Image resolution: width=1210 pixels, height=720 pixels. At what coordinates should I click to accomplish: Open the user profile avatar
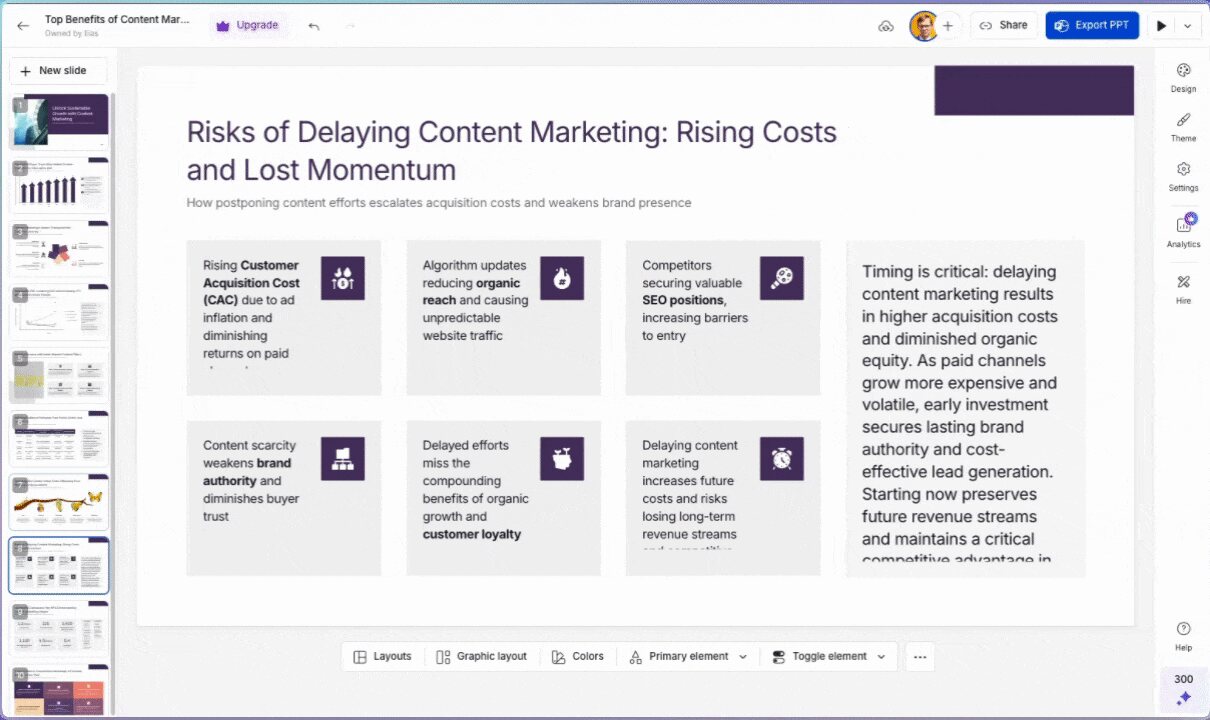pos(923,26)
